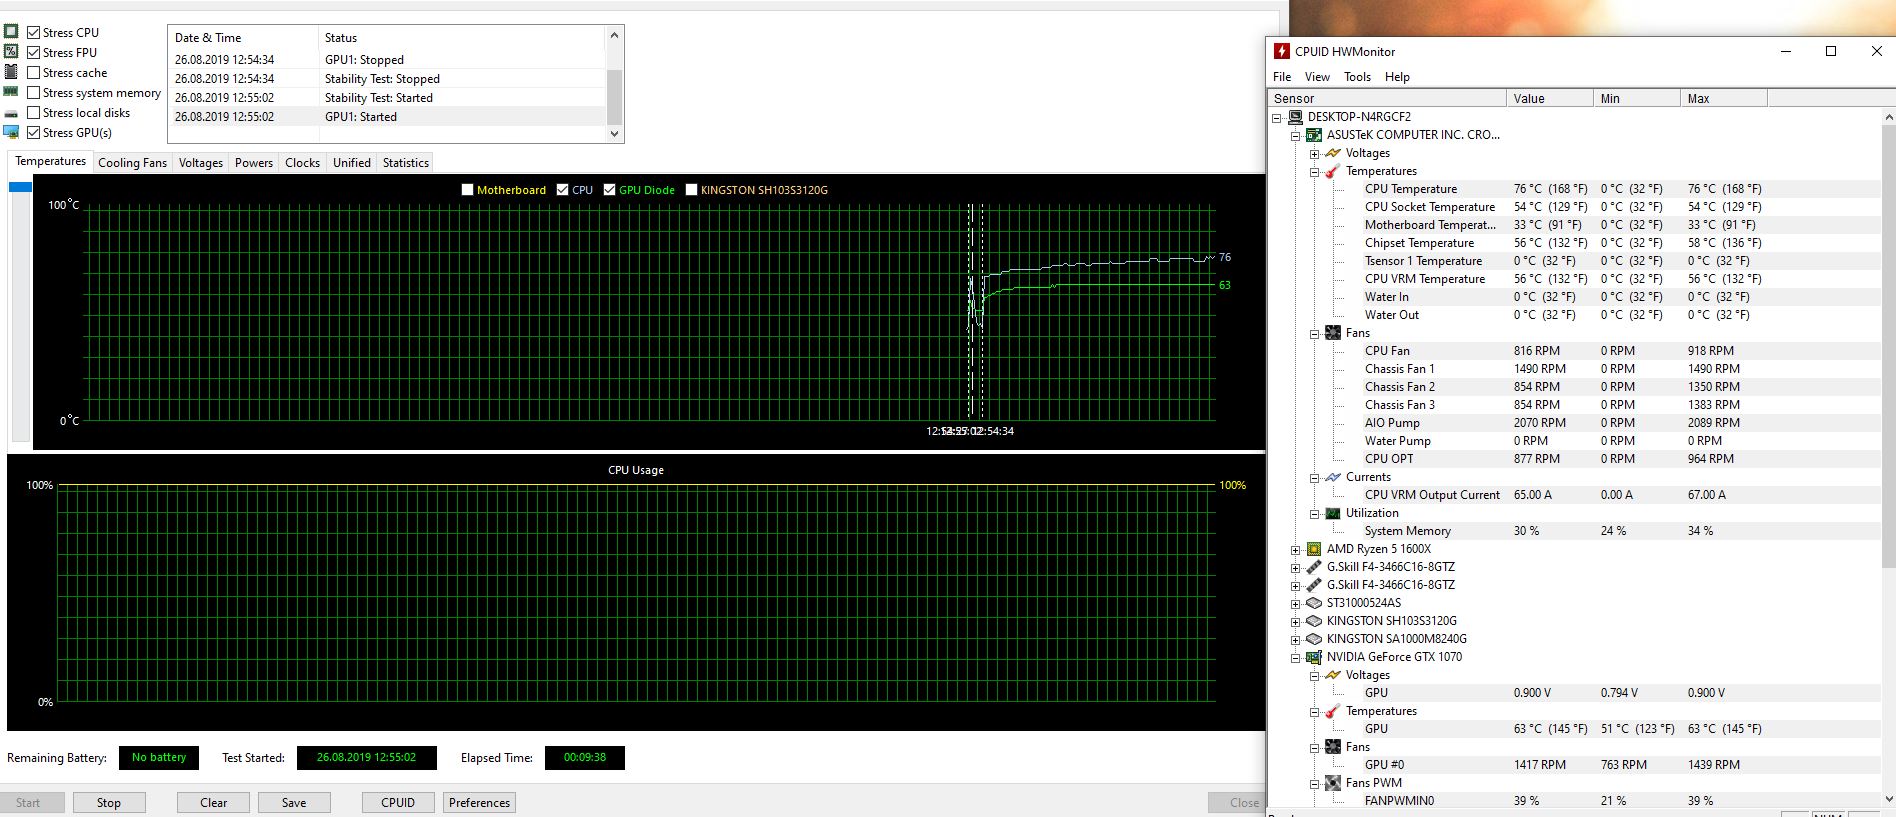Click the memory icon beside Stress system memory
The width and height of the screenshot is (1896, 817).
[x=11, y=92]
